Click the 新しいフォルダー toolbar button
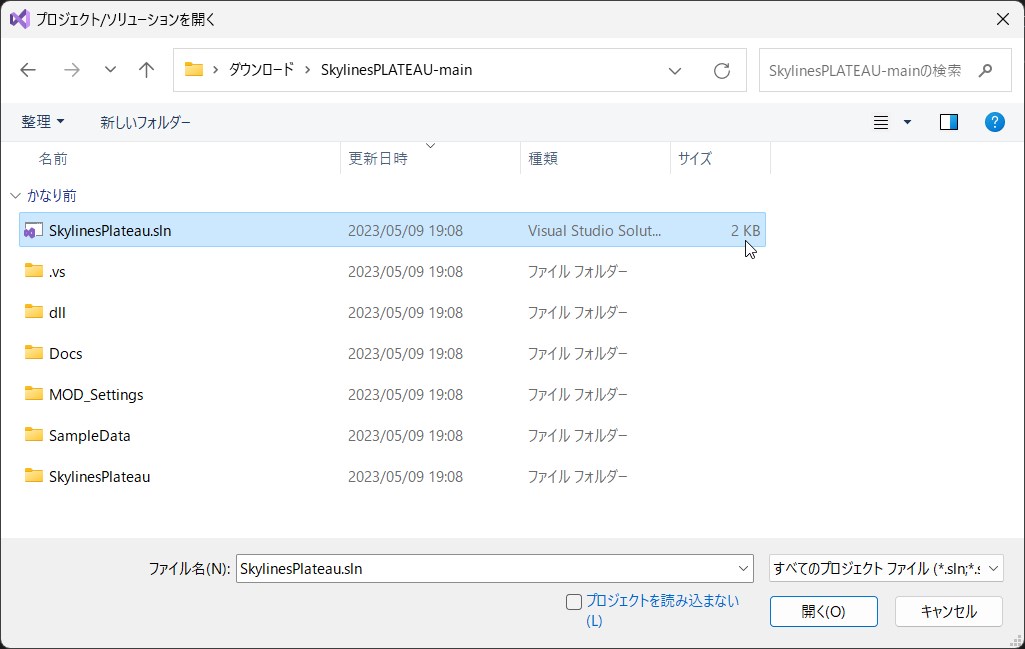The image size is (1025, 649). tap(145, 122)
